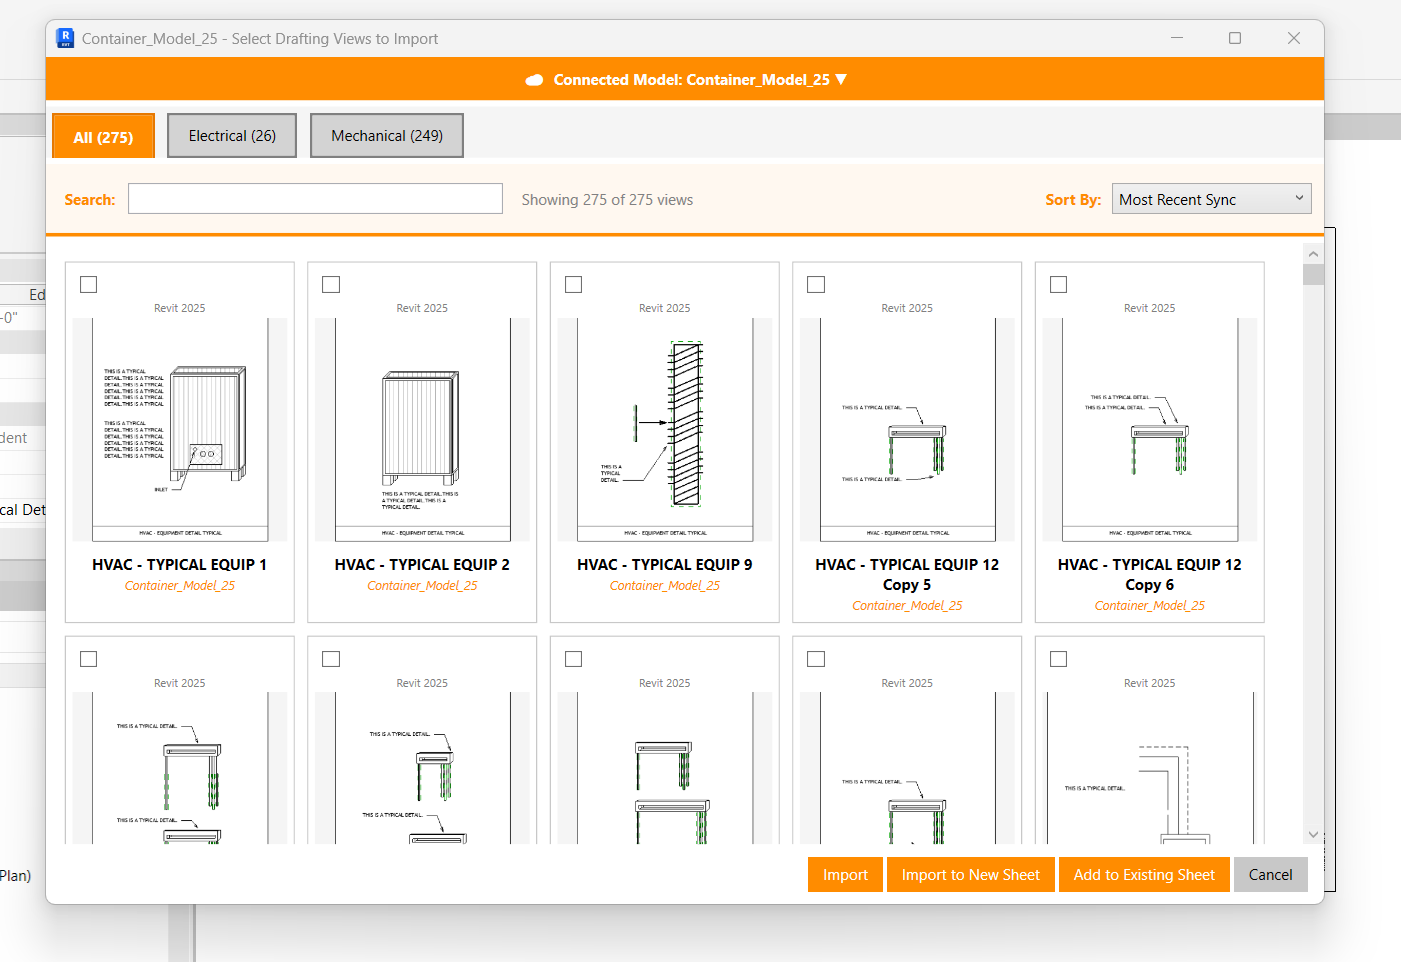This screenshot has height=962, width=1401.
Task: Click the Container_Model_25 link under HVAC - TYPICAL EQUIP 1
Action: pos(179,585)
